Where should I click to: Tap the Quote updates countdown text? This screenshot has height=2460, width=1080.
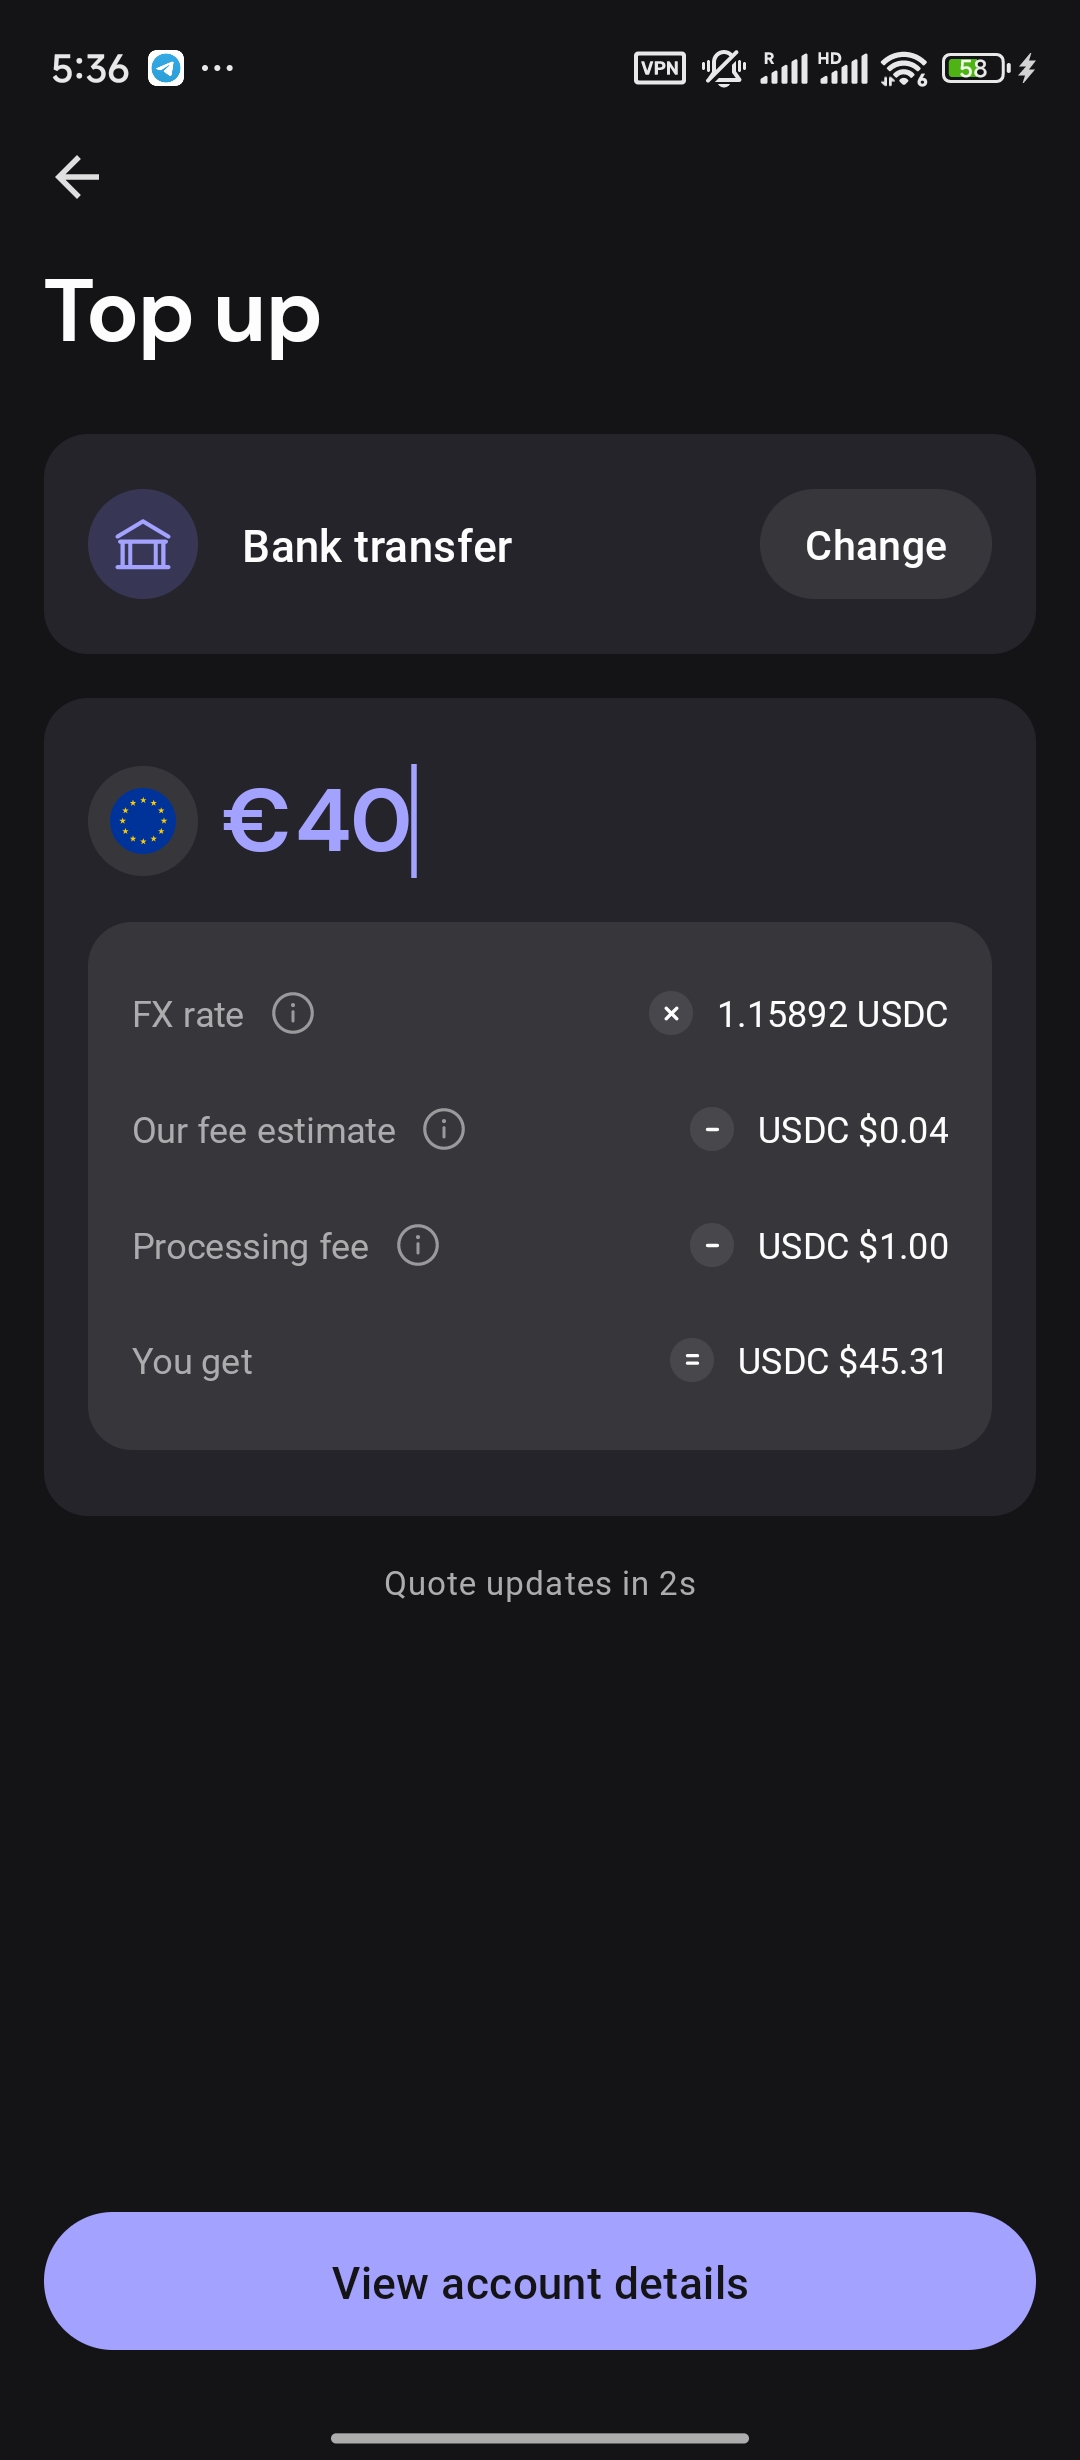(x=540, y=1584)
